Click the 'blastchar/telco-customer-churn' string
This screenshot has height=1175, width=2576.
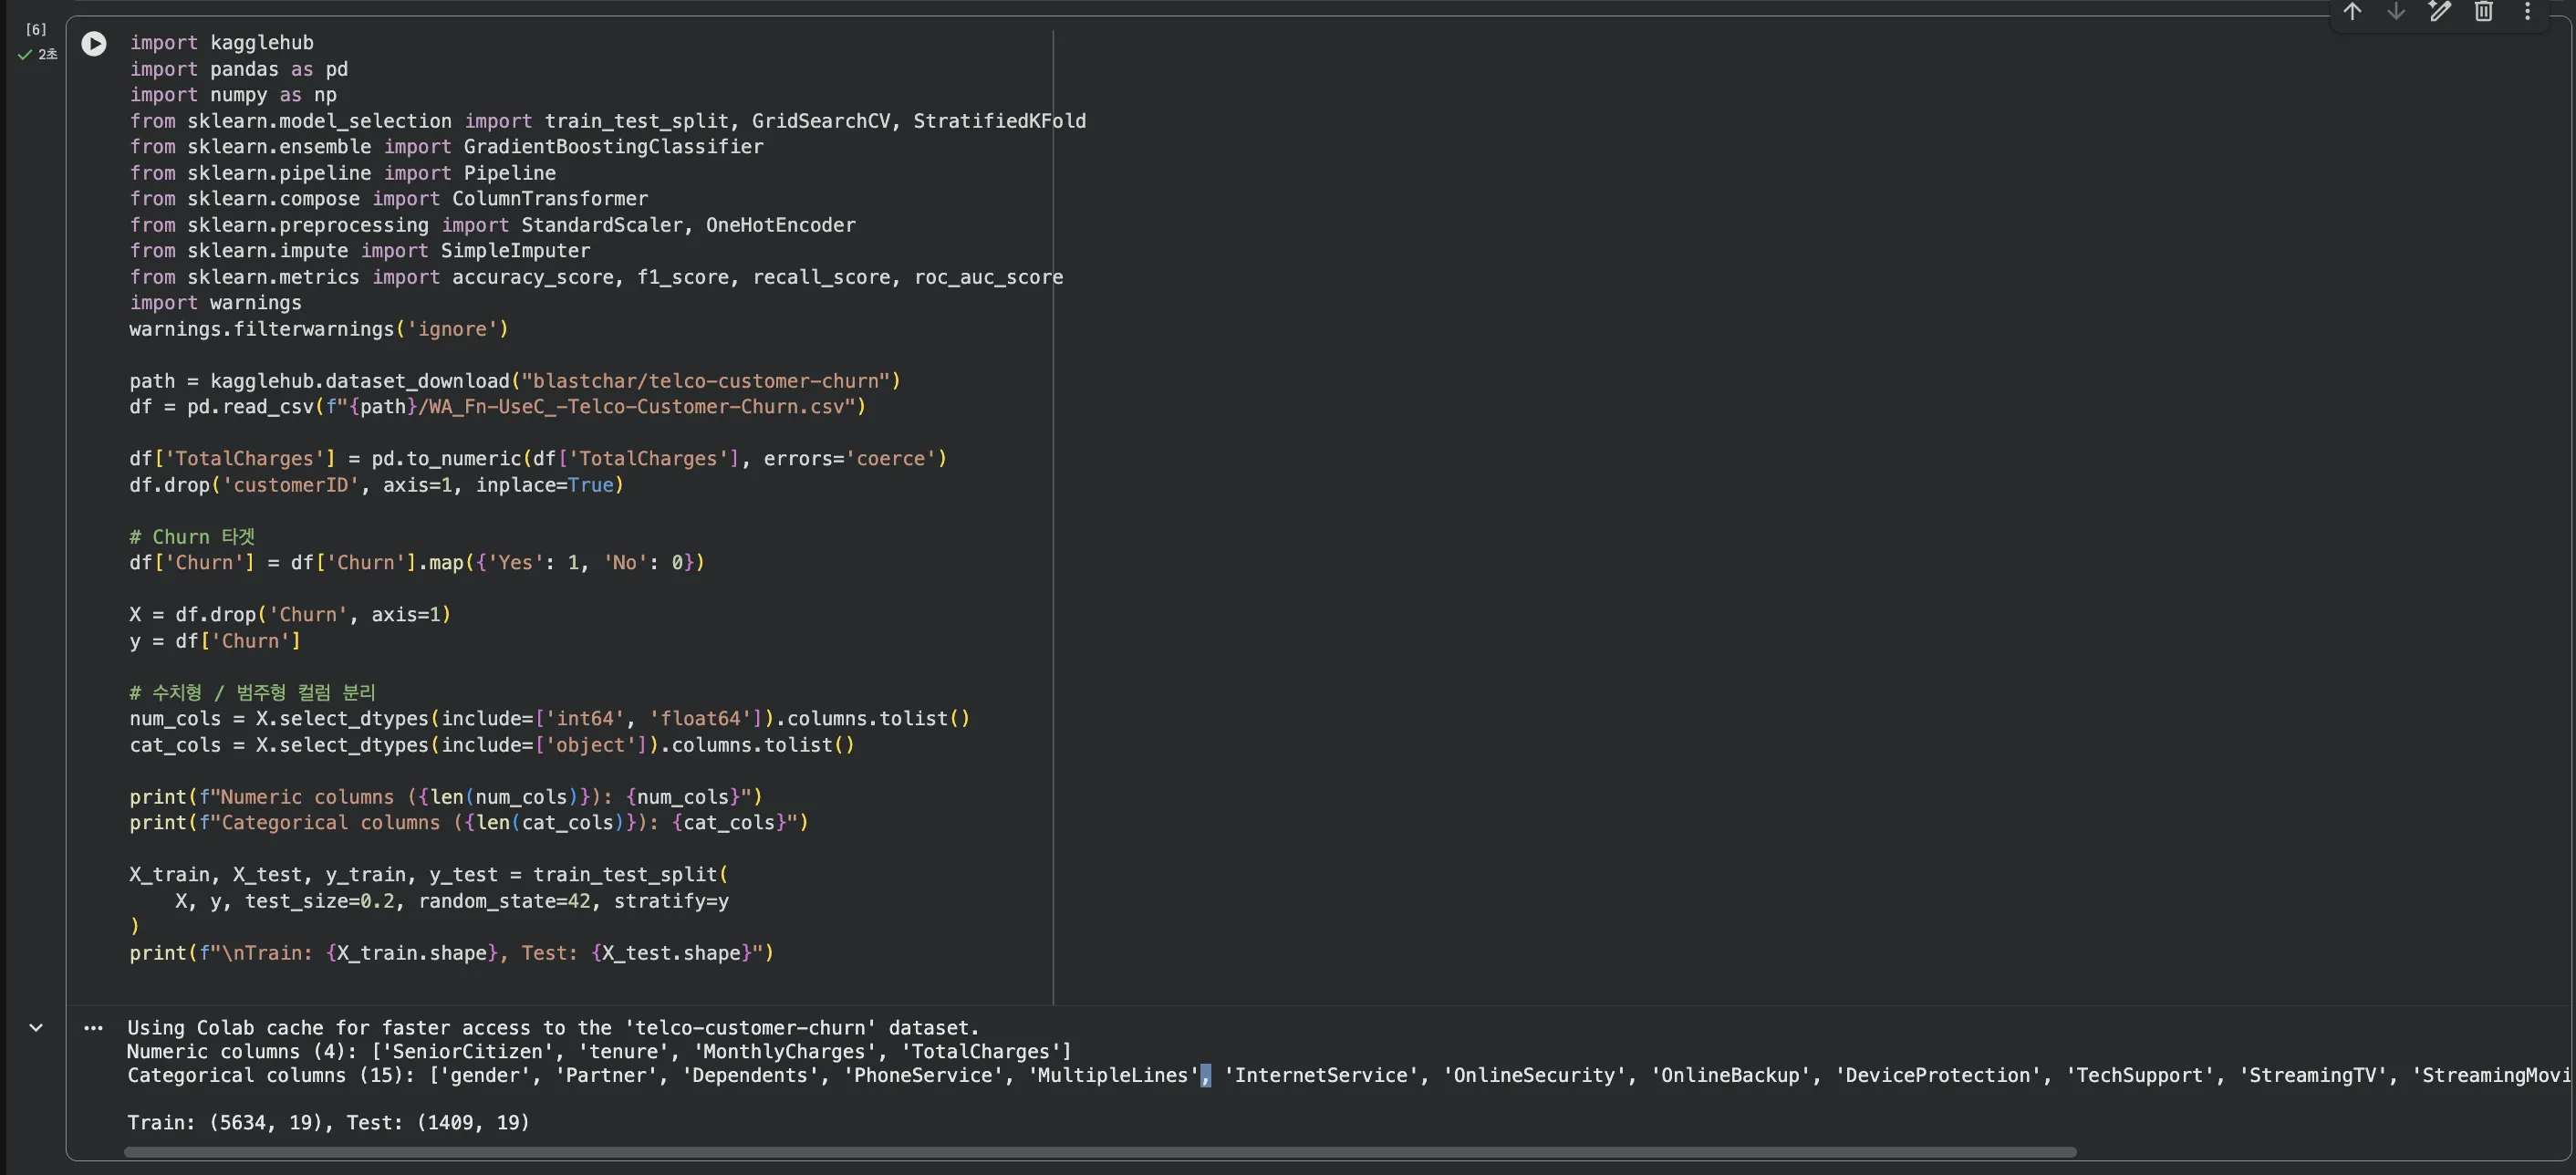click(x=705, y=381)
